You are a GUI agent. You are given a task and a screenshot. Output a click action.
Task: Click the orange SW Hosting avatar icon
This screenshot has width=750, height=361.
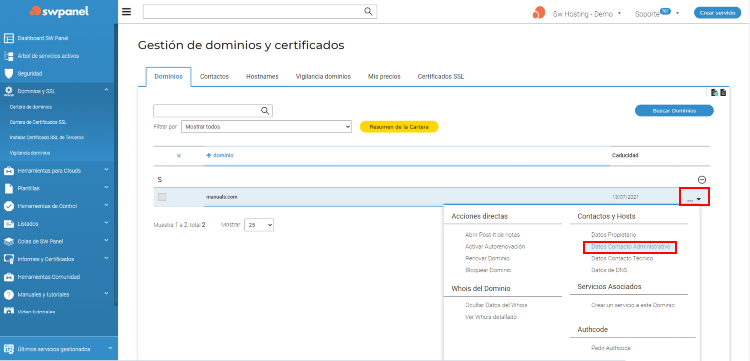click(x=539, y=13)
